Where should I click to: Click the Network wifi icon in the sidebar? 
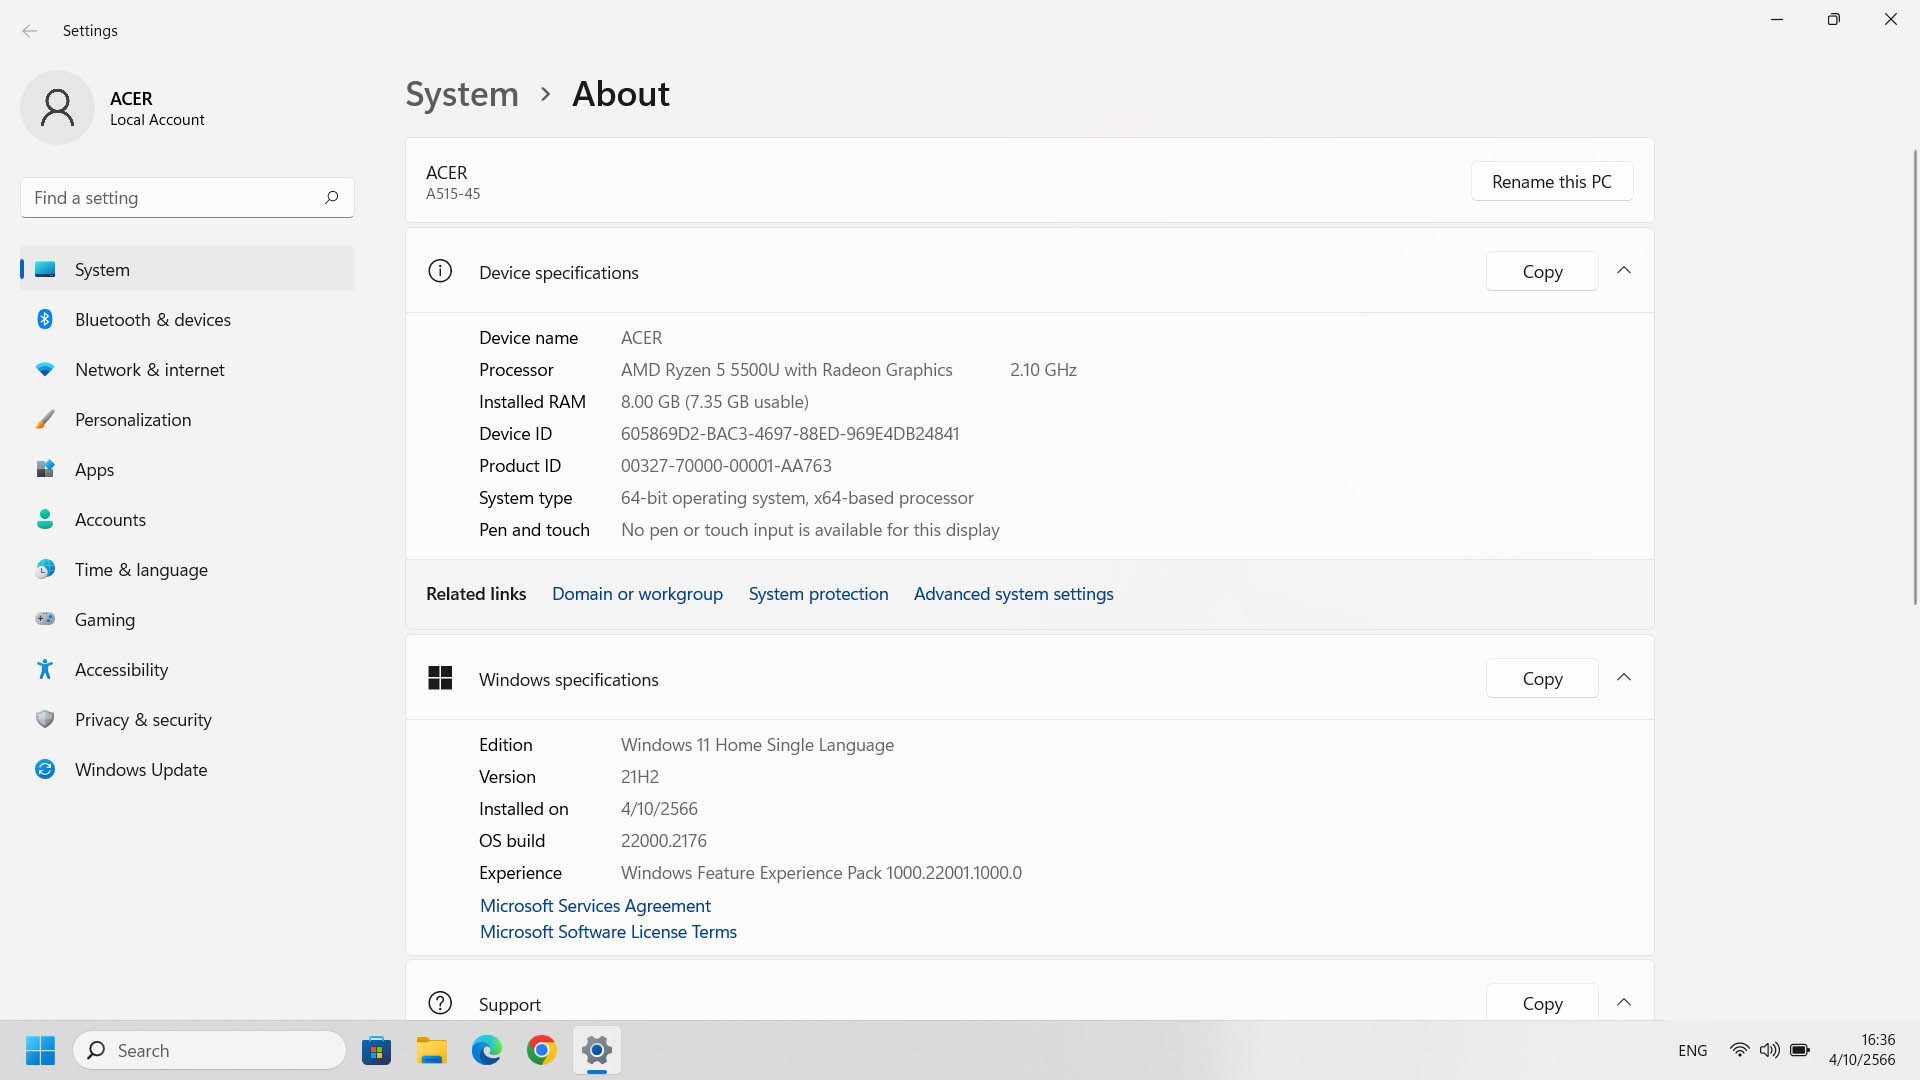tap(45, 369)
